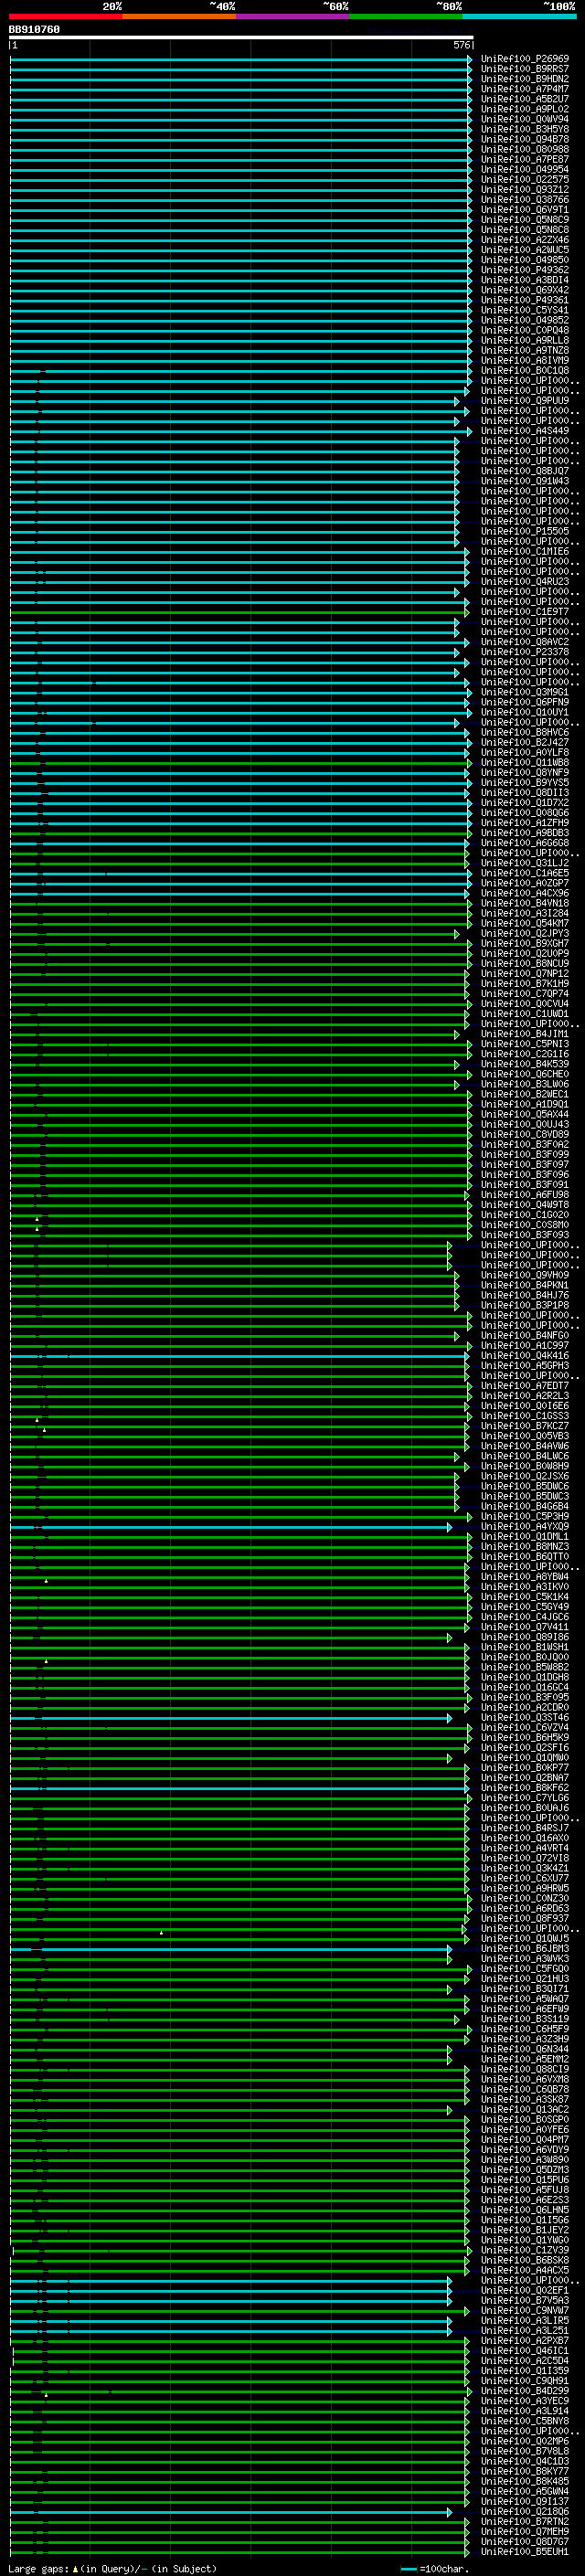Select subject label UniRef100_P49361

(525, 300)
